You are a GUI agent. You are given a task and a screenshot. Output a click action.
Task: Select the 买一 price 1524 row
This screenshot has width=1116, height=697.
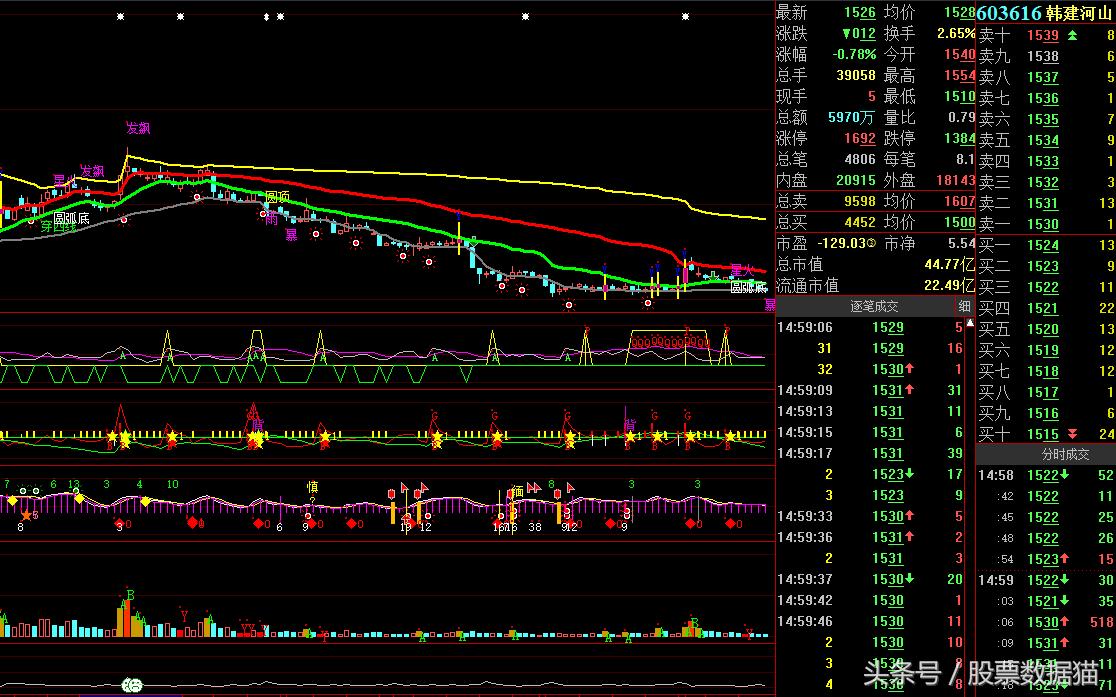pyautogui.click(x=1045, y=245)
